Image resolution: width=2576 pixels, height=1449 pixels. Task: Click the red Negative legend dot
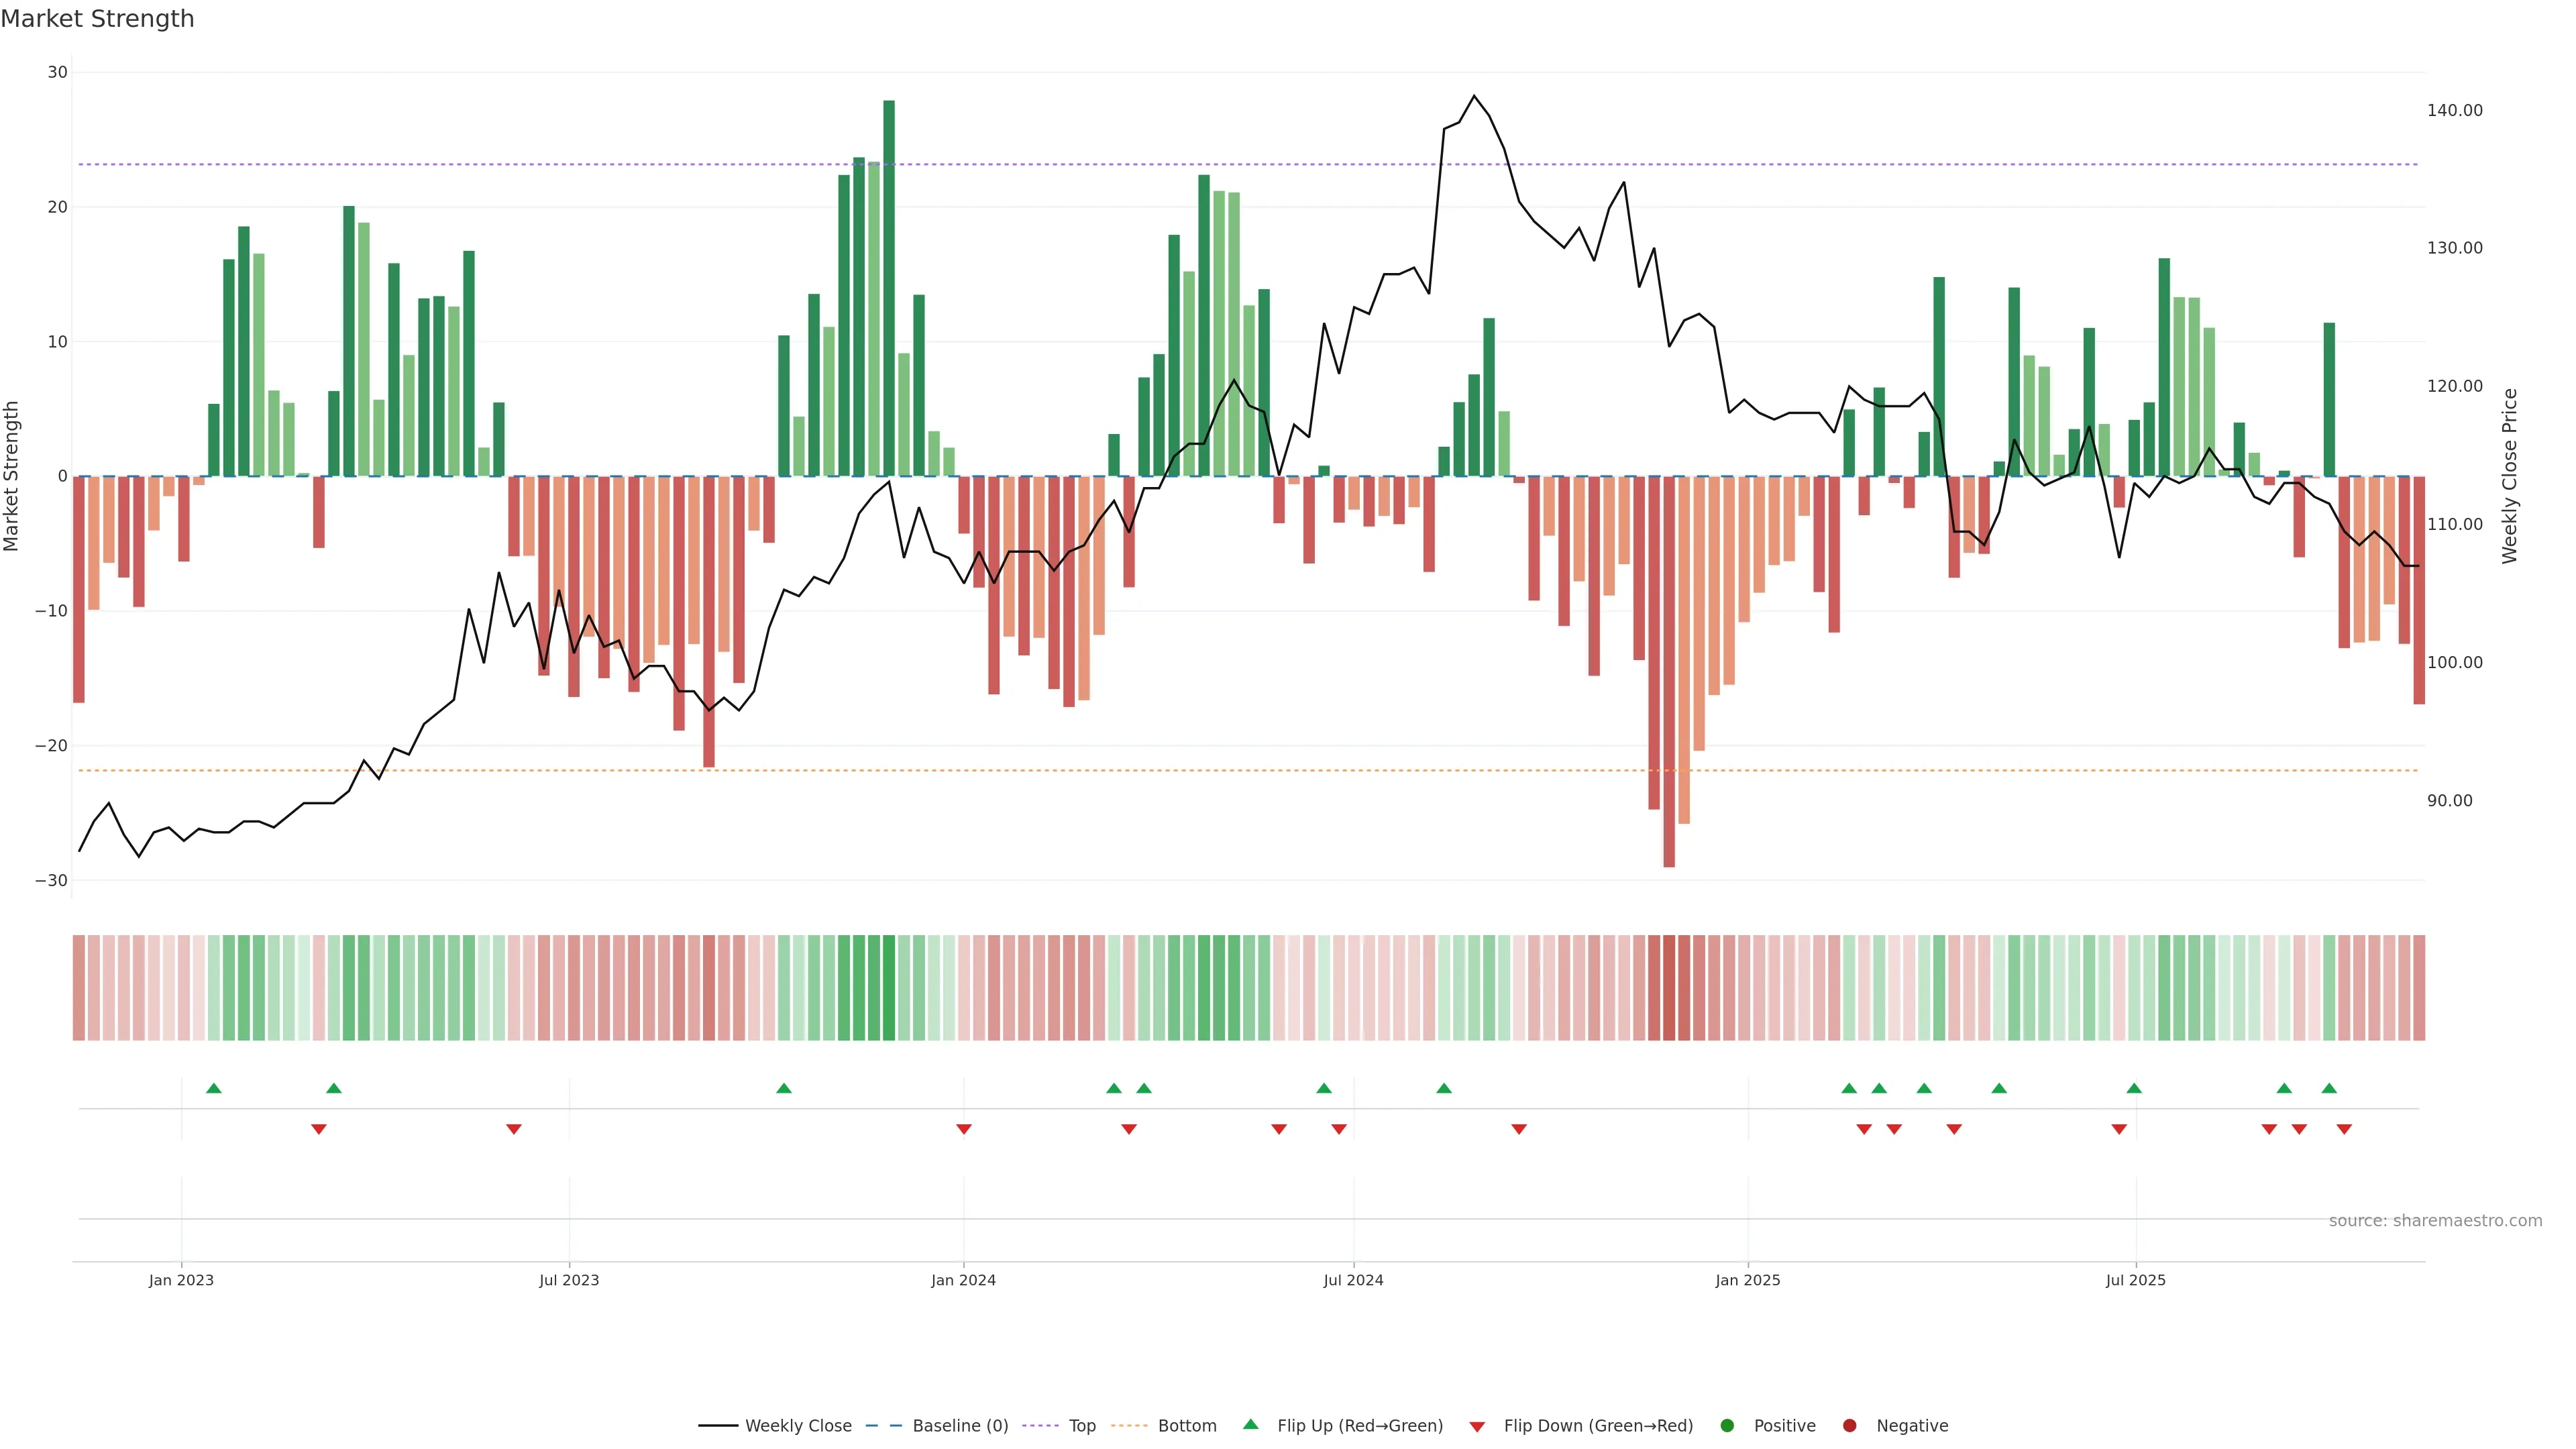click(x=1849, y=1425)
